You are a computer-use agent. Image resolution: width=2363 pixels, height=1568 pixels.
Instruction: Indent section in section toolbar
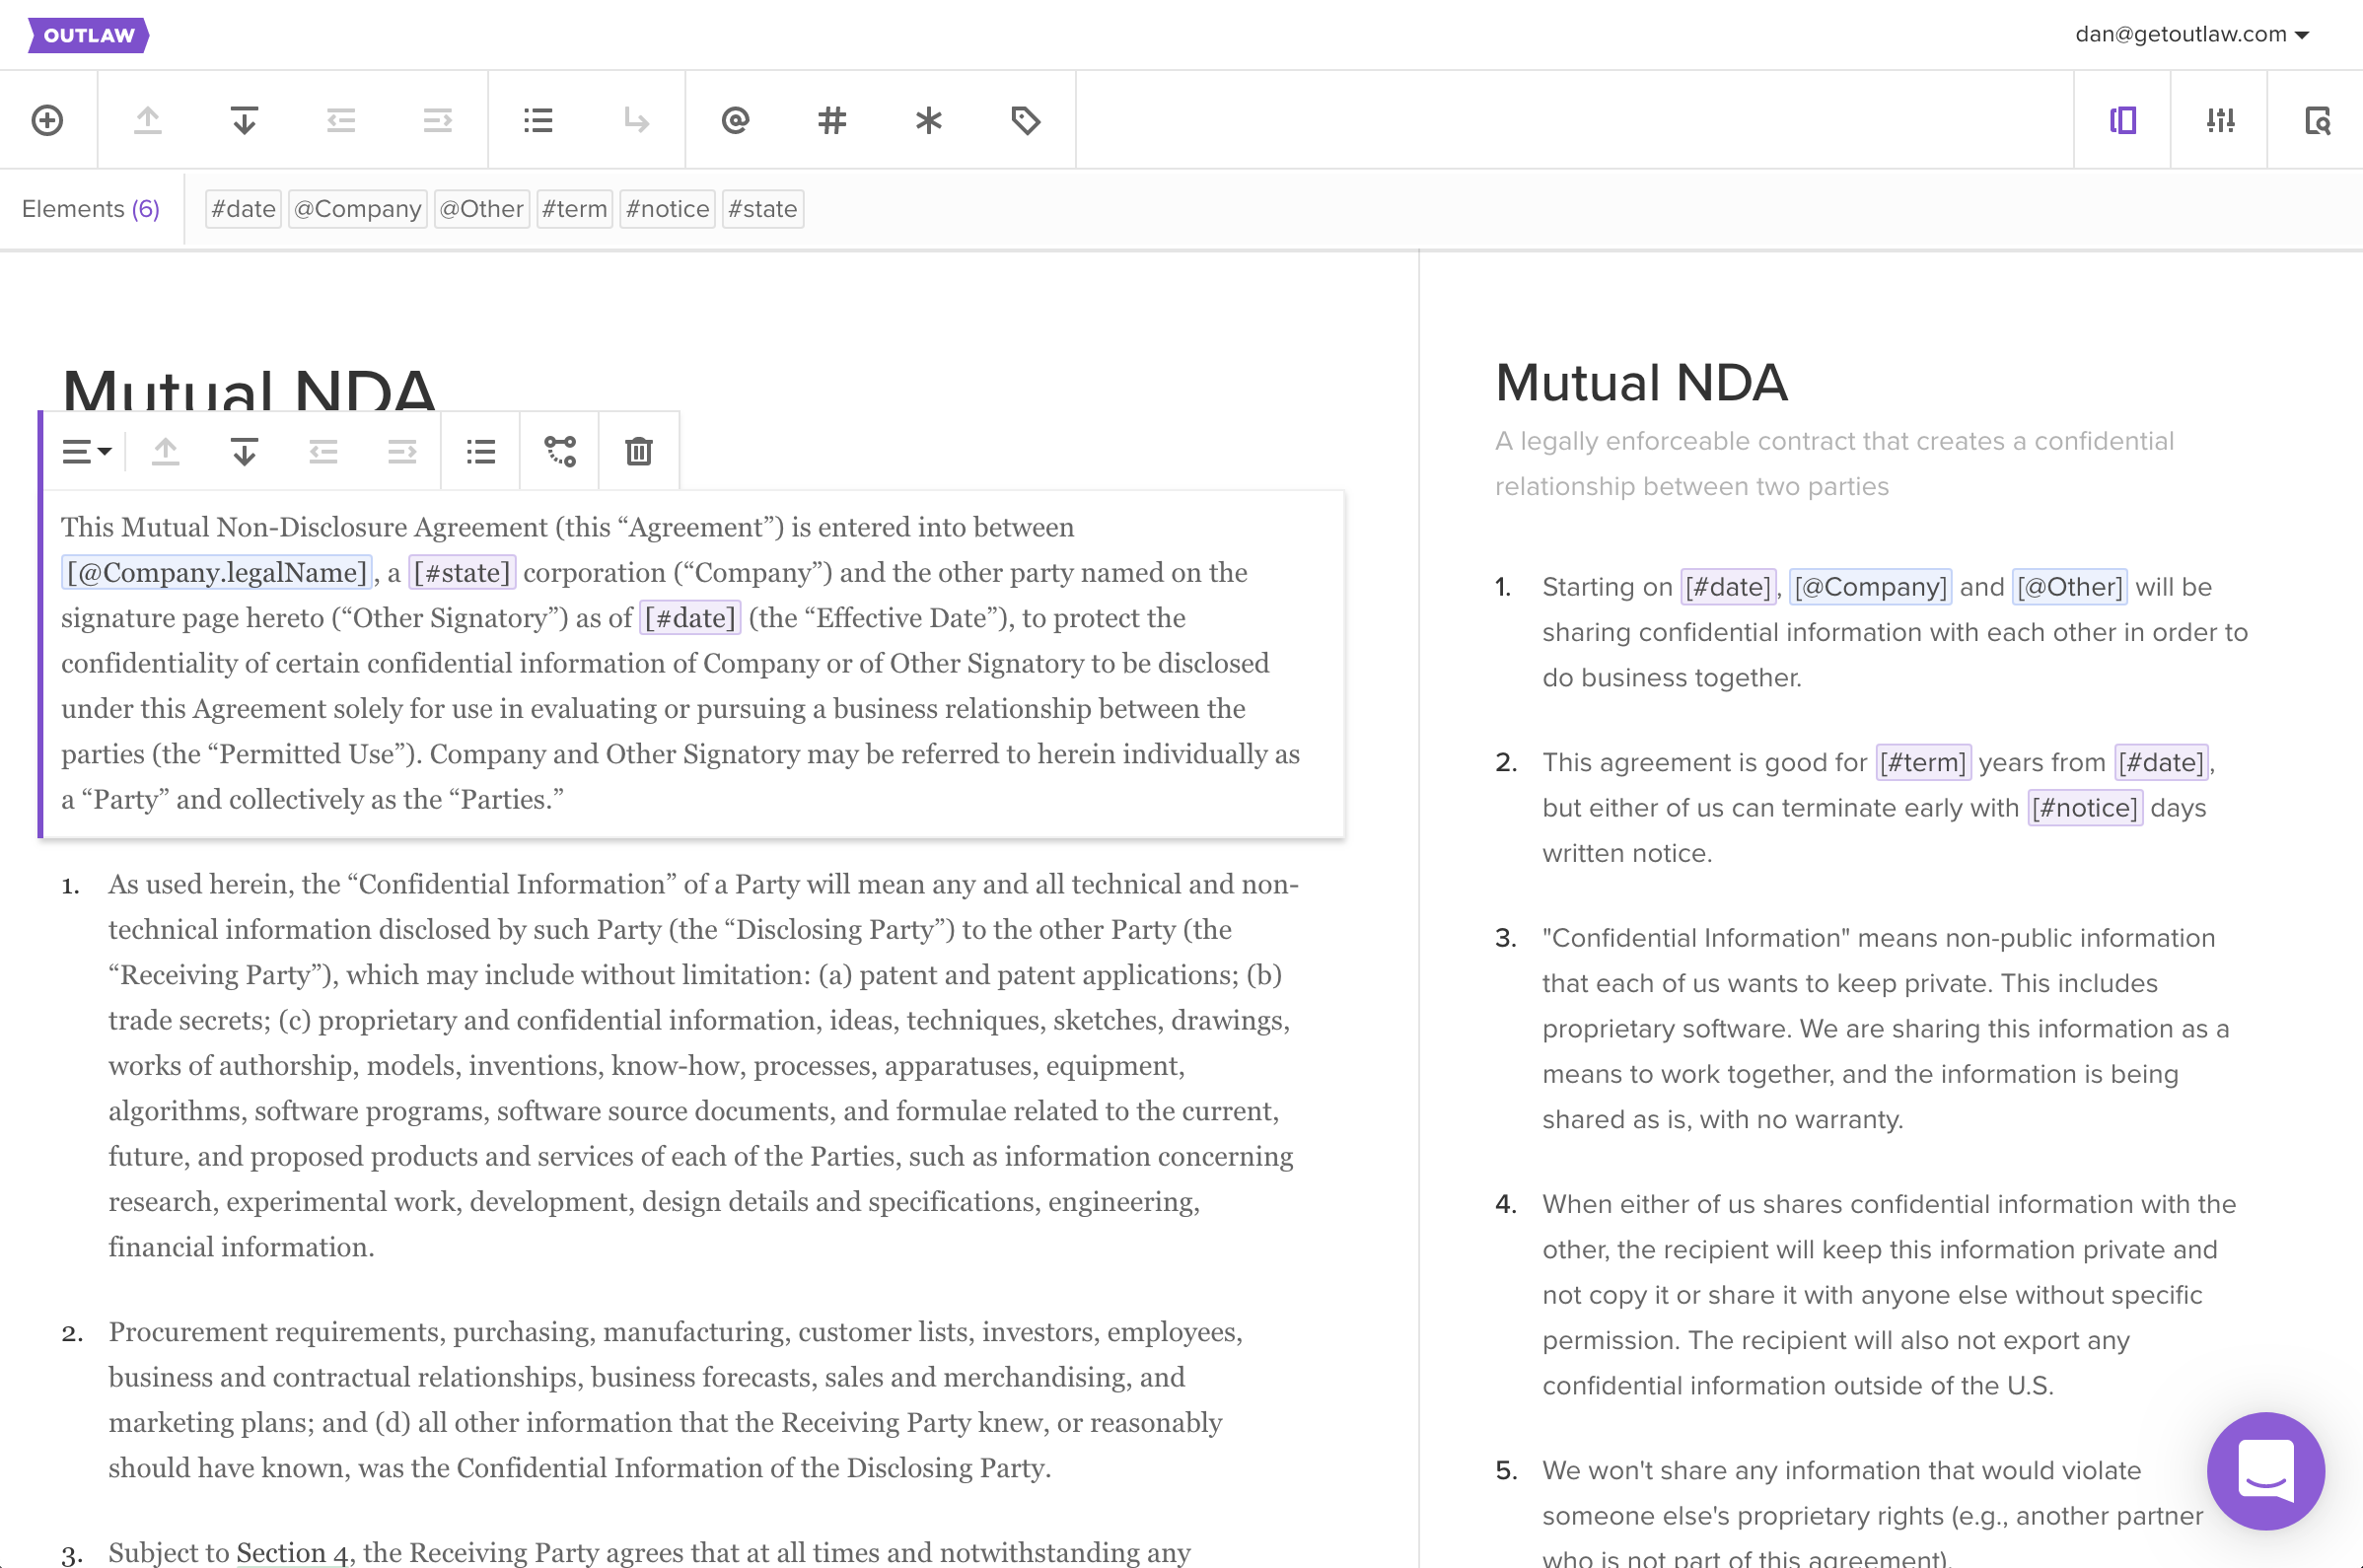[402, 452]
